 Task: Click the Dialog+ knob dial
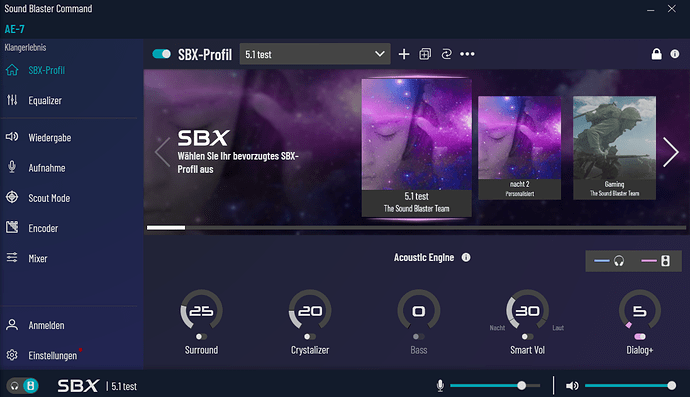(640, 310)
